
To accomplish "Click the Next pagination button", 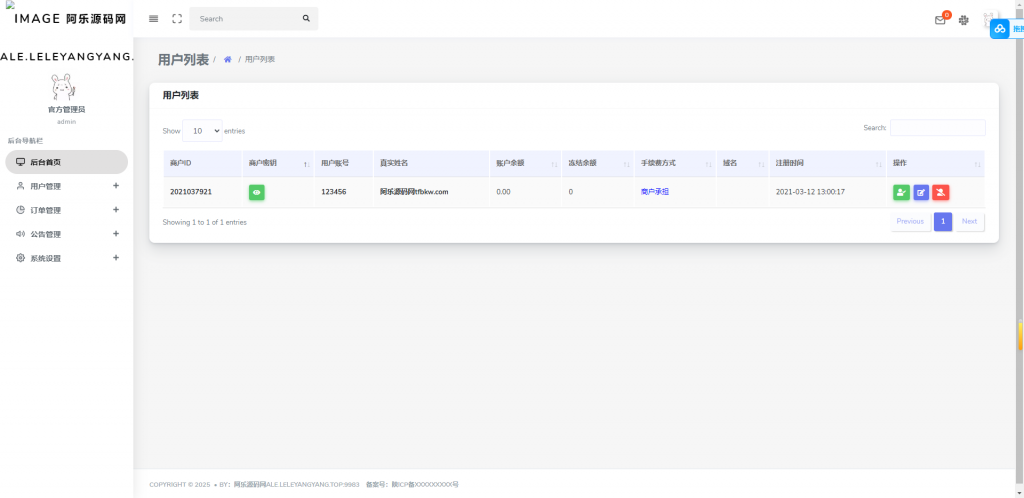I will tap(969, 221).
